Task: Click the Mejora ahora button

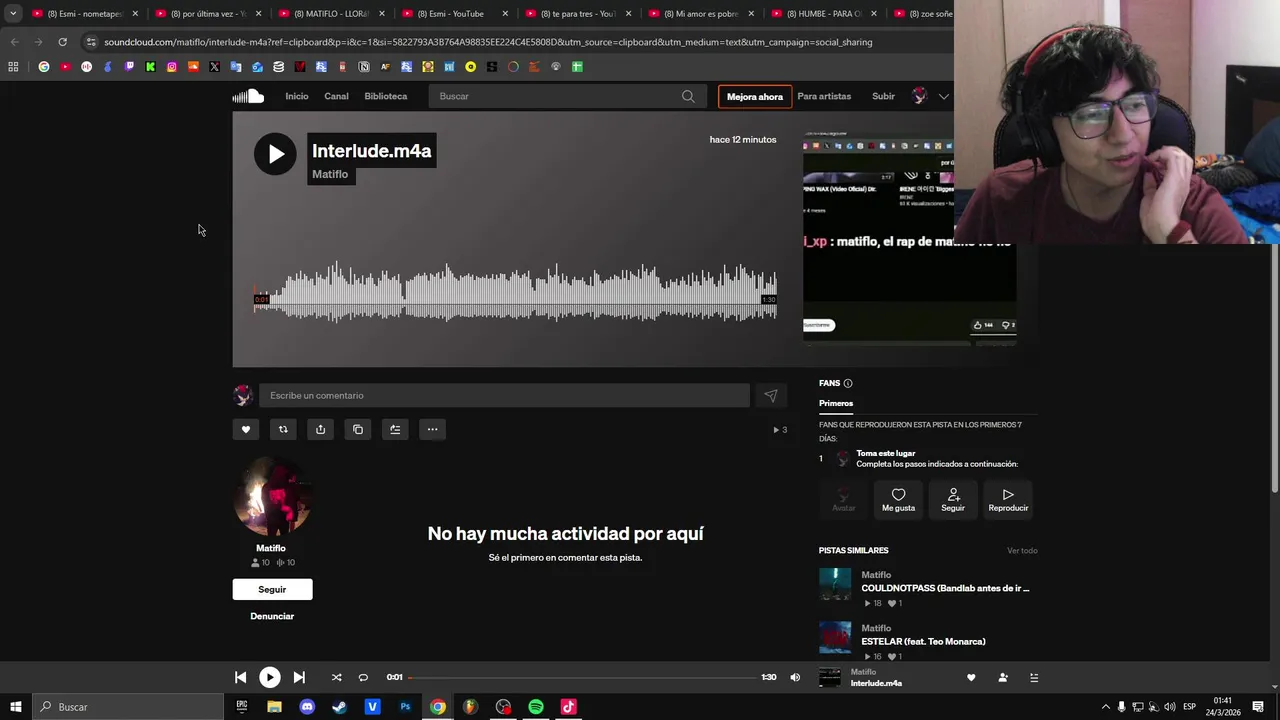Action: pos(755,97)
